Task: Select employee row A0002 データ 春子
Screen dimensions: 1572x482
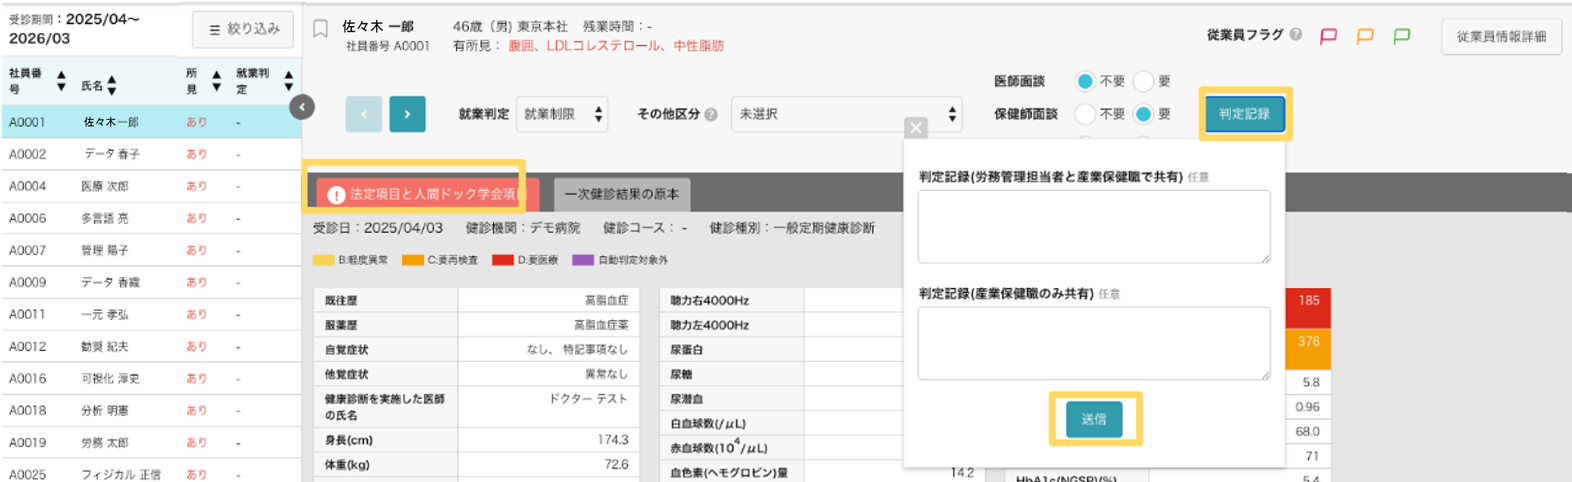Action: [x=150, y=154]
